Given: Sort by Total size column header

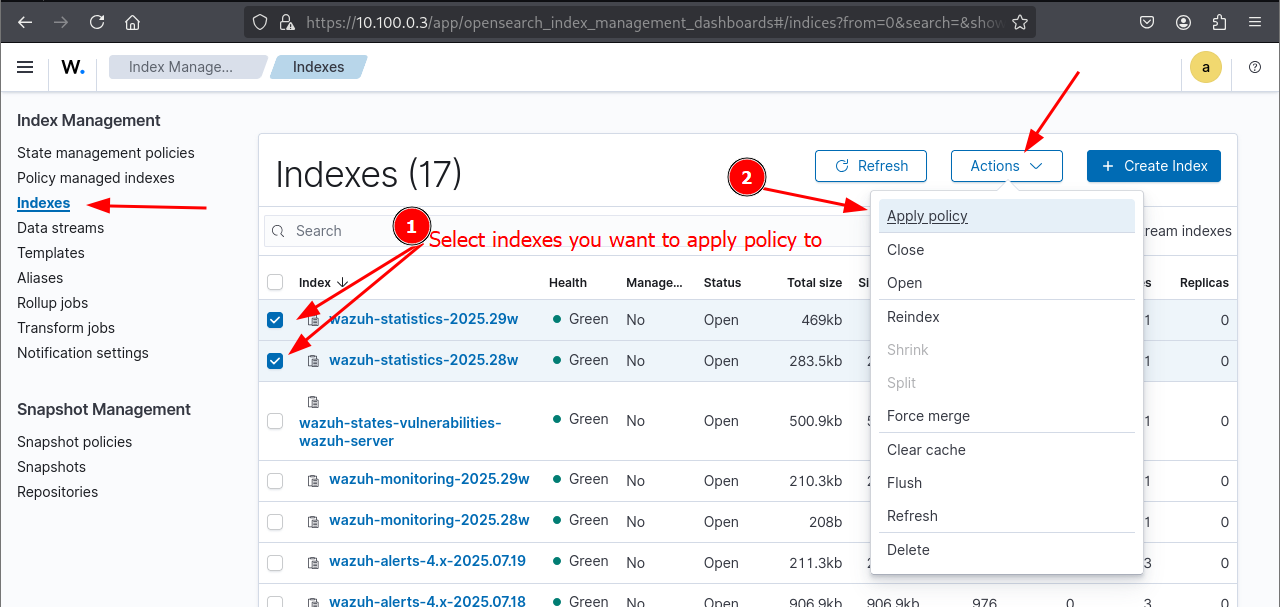Looking at the screenshot, I should click(x=814, y=283).
